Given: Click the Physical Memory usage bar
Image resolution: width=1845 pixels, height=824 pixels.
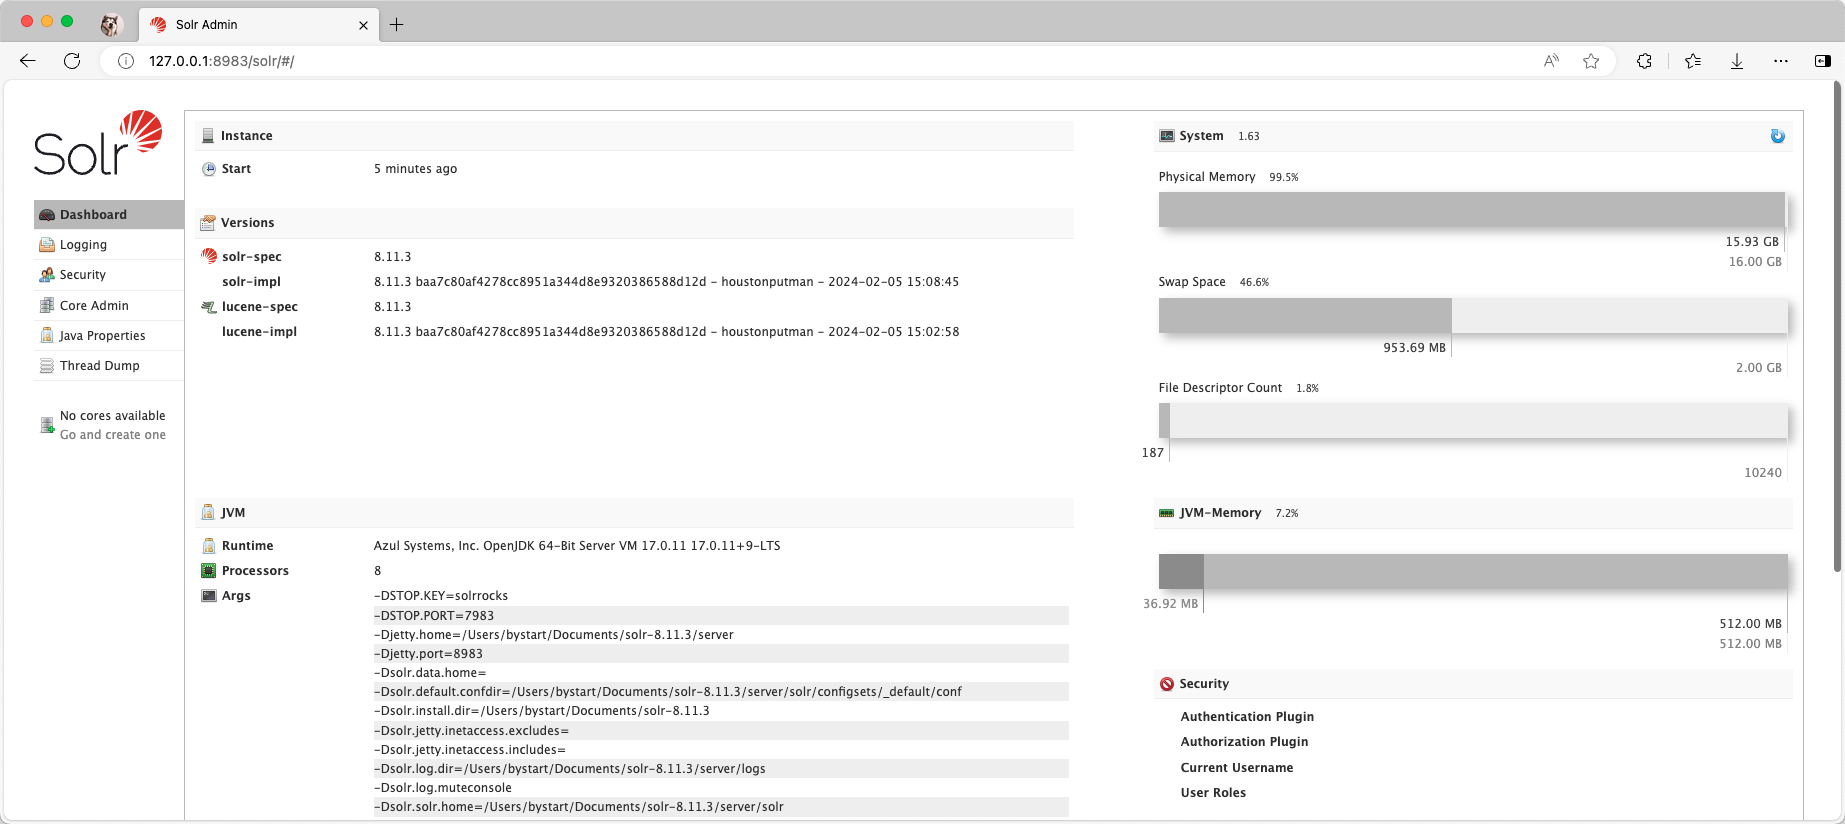Looking at the screenshot, I should (x=1472, y=209).
